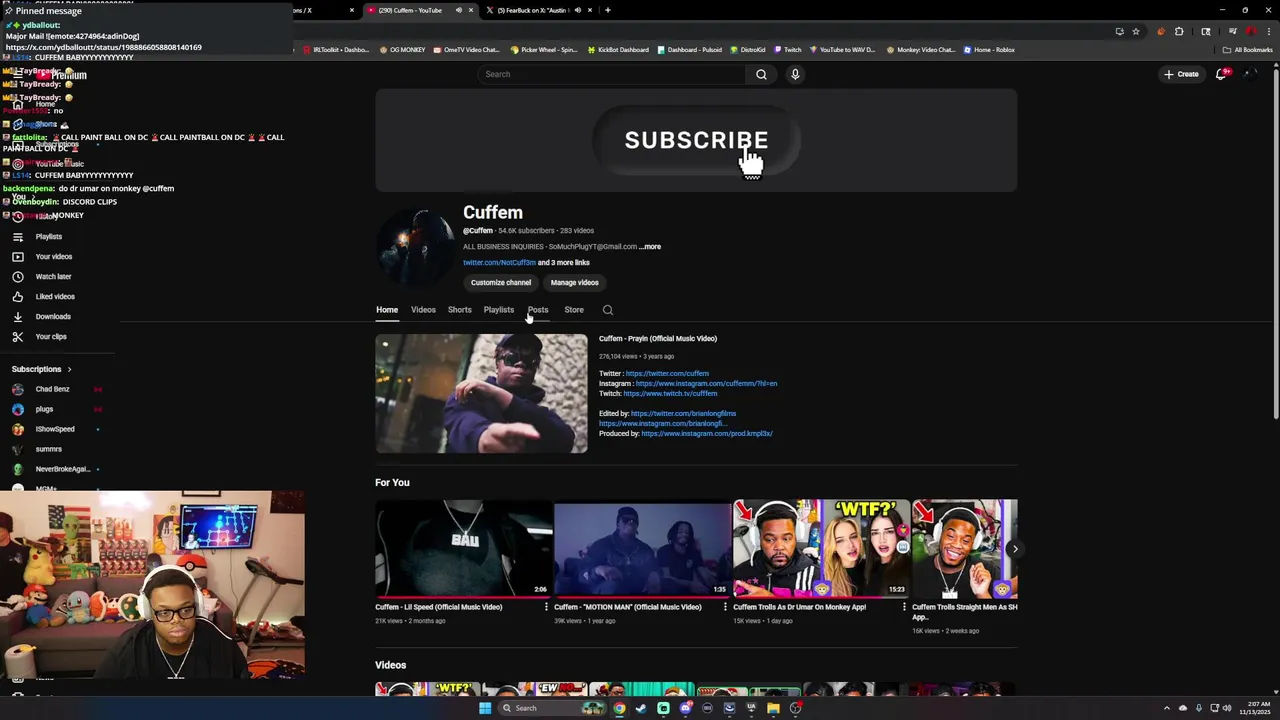The image size is (1280, 720).
Task: Open Downloads arrow icon in sidebar
Action: [x=18, y=317]
